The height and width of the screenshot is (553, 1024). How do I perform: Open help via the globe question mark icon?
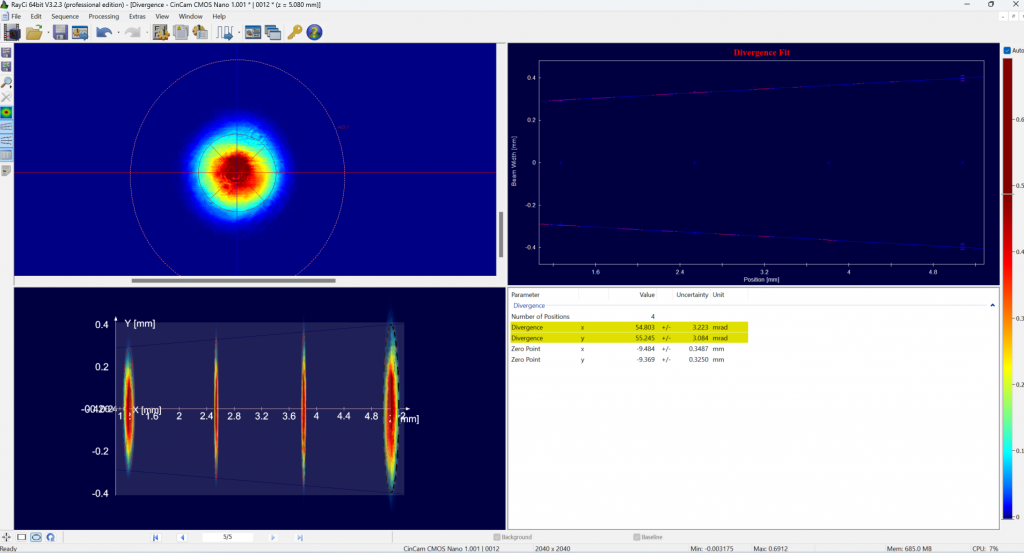click(x=314, y=32)
